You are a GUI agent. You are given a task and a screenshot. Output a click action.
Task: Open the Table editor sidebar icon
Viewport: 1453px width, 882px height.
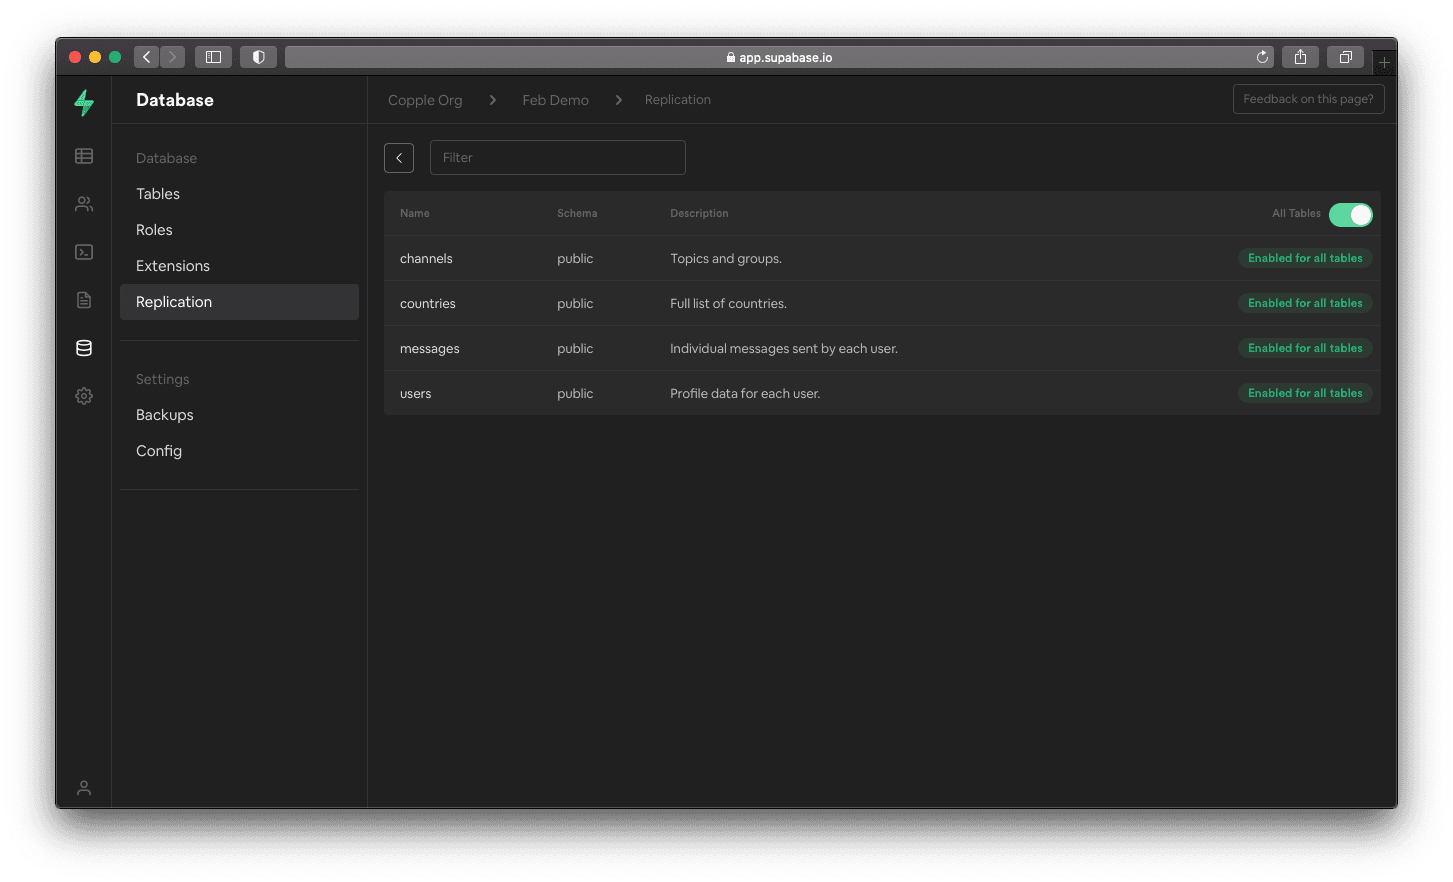pyautogui.click(x=84, y=156)
